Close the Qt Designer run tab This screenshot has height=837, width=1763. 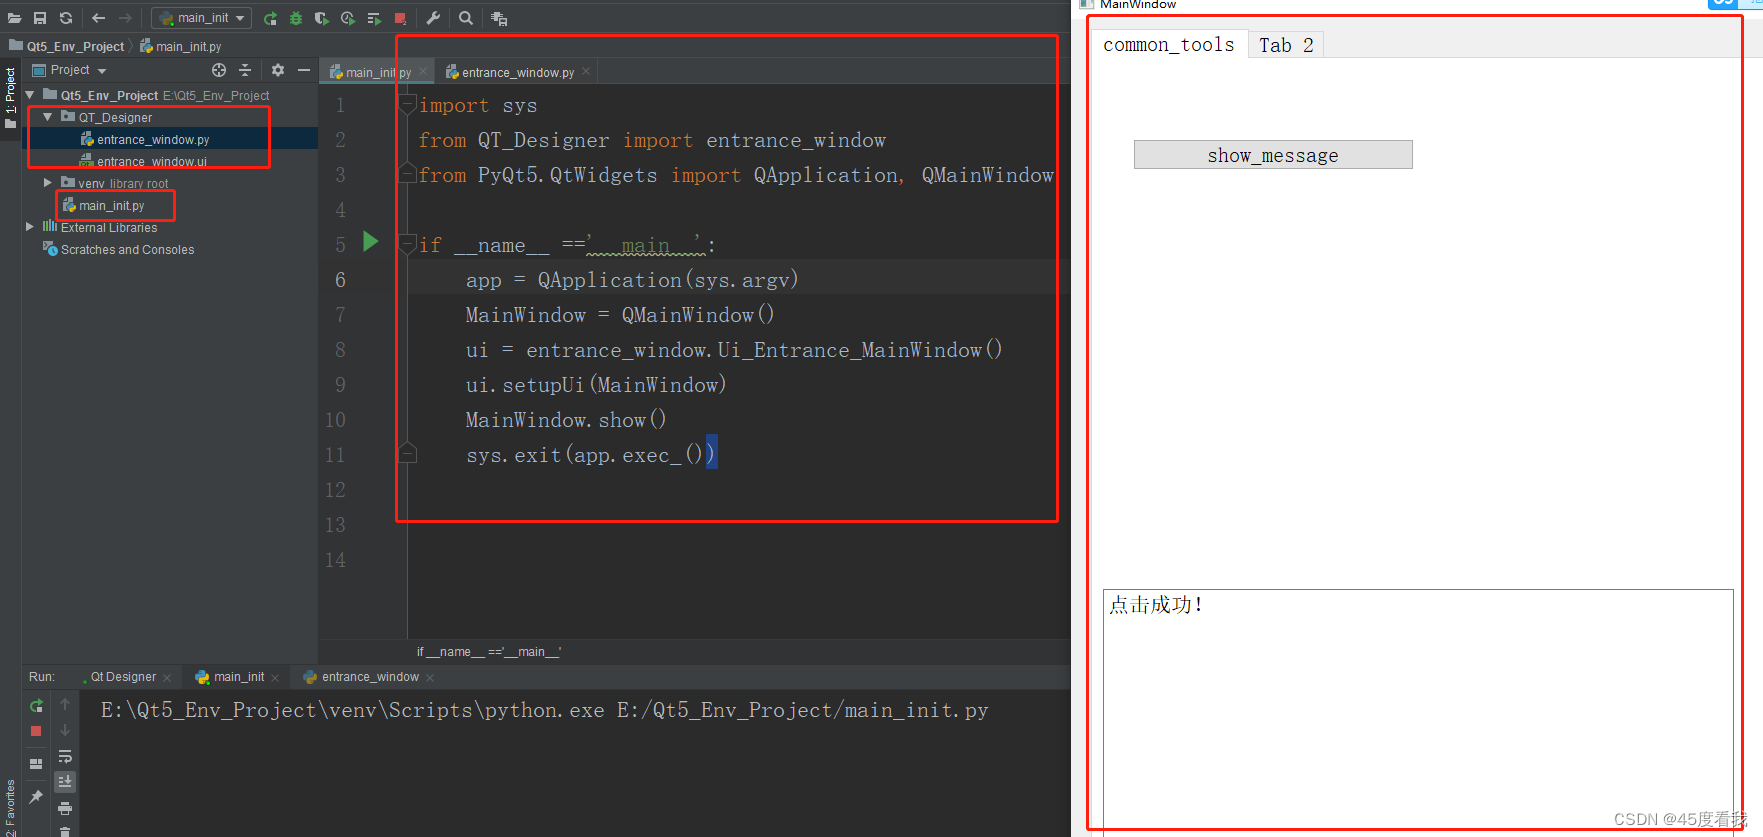tap(167, 678)
